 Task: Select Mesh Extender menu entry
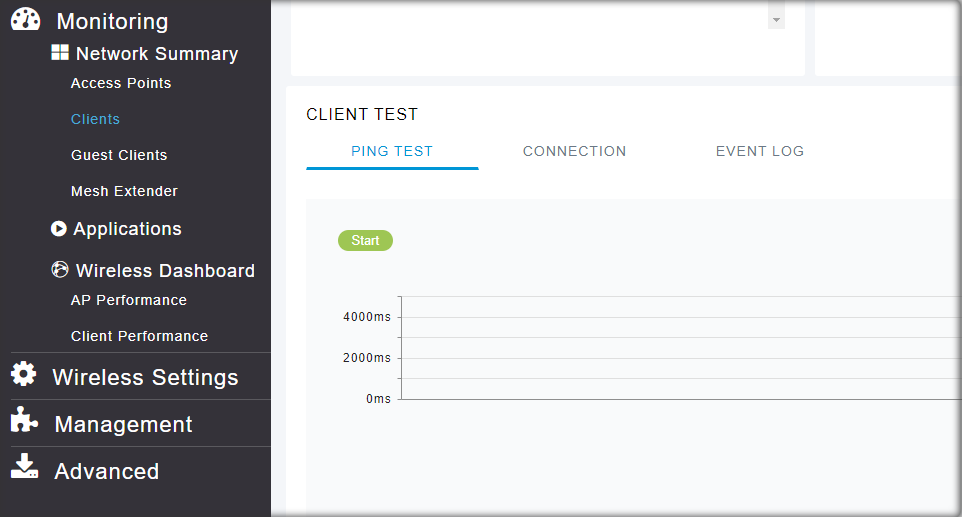click(124, 191)
